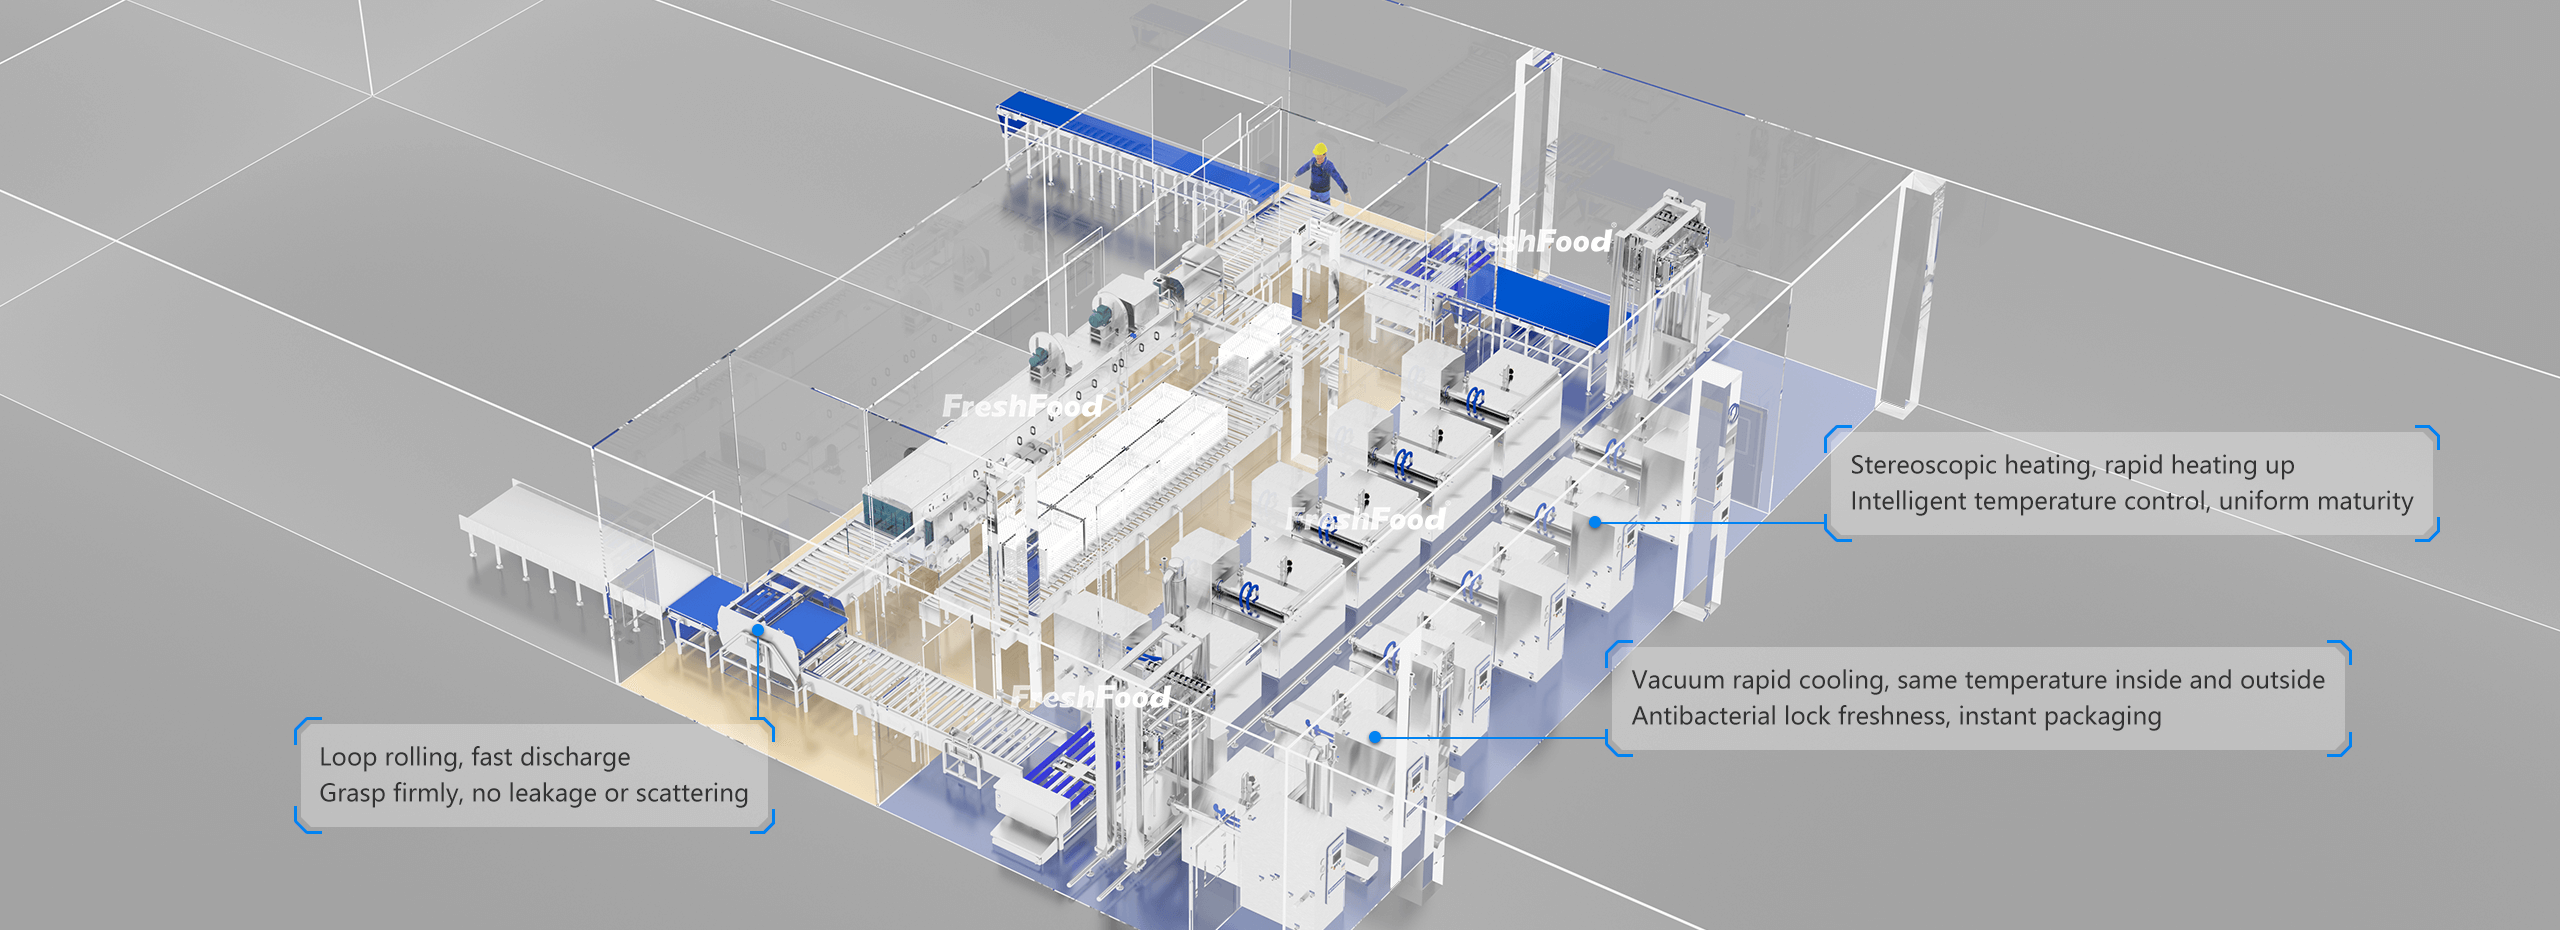Click the blue hotspot dot on the loop rolling machine
2560x930 pixels.
(x=759, y=630)
